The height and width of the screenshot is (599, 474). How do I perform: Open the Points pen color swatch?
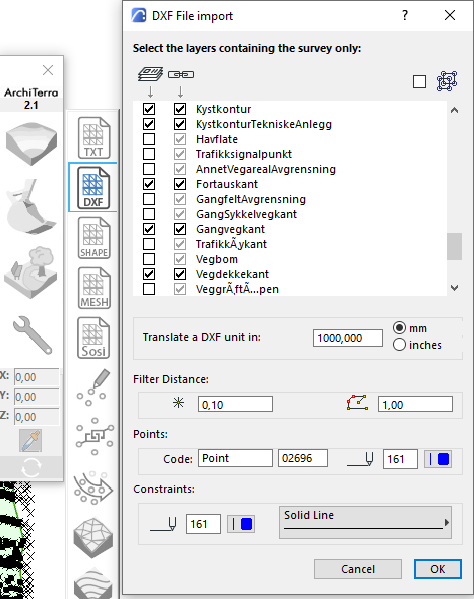point(438,459)
